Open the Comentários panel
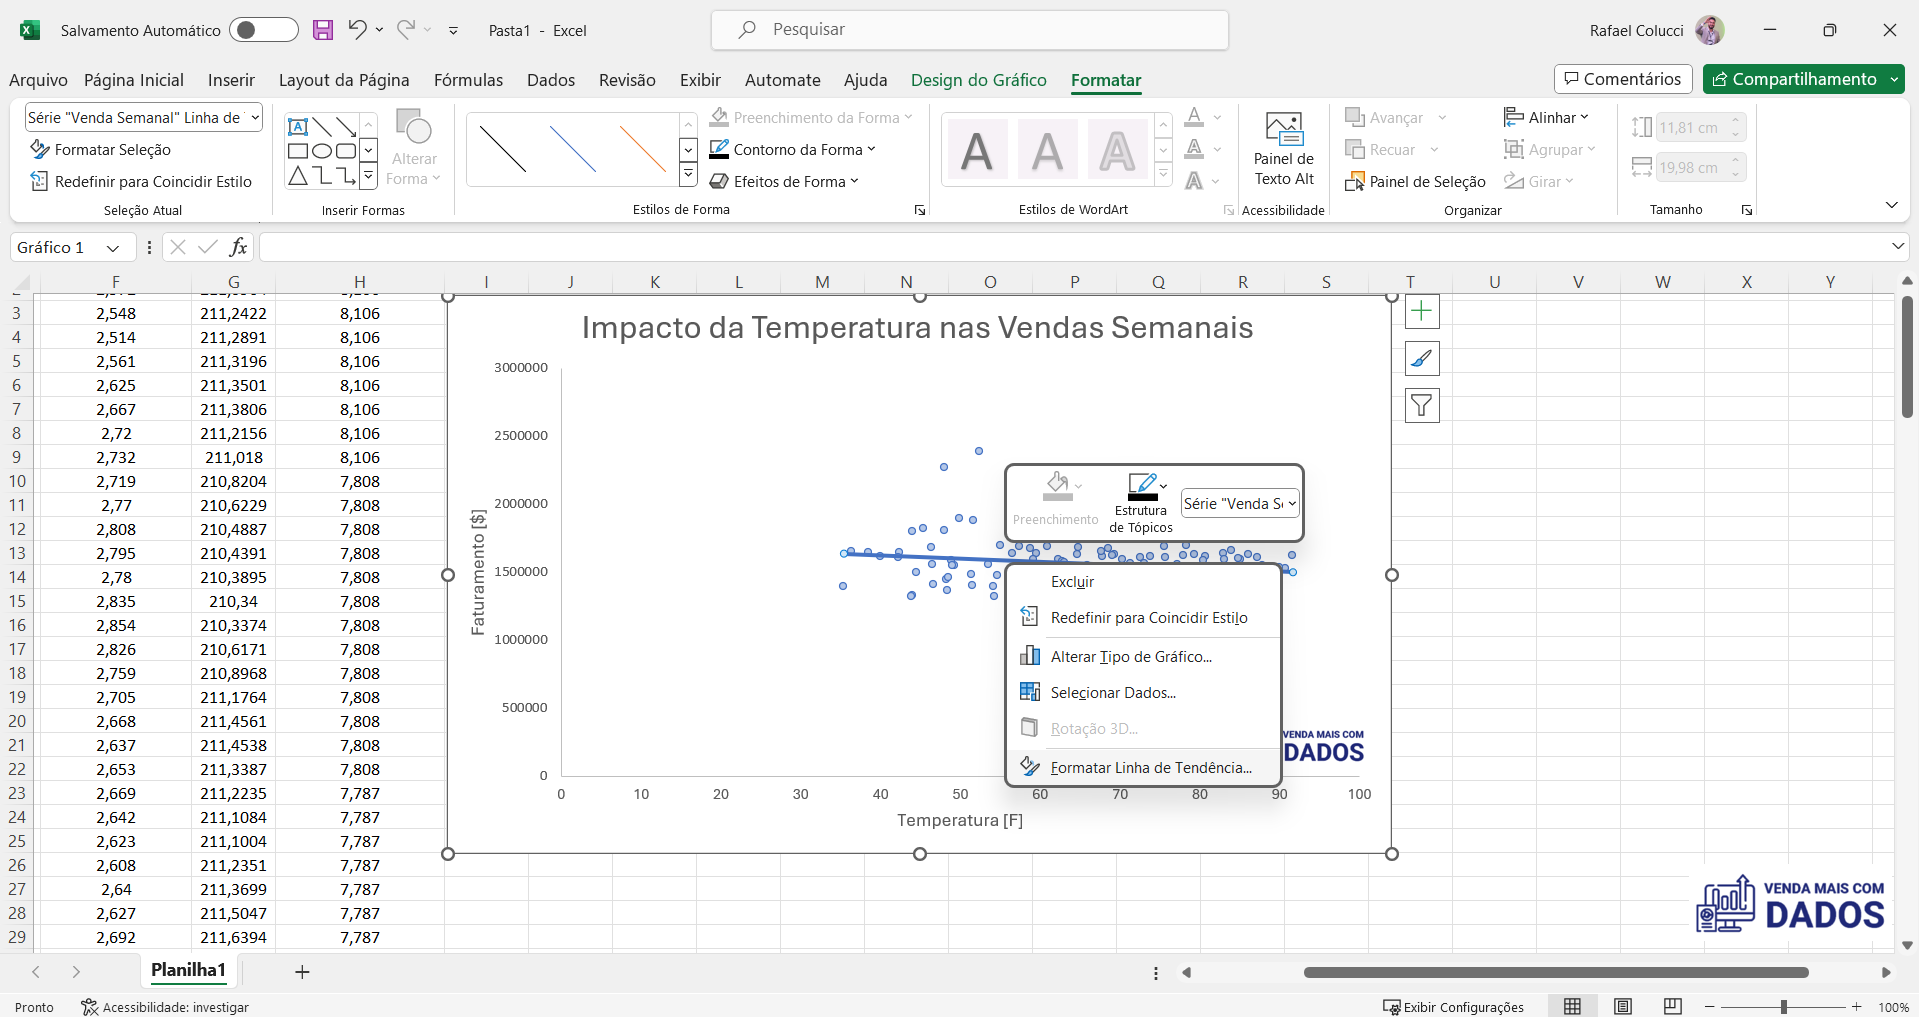Screen dimensions: 1919x1017 (1621, 79)
